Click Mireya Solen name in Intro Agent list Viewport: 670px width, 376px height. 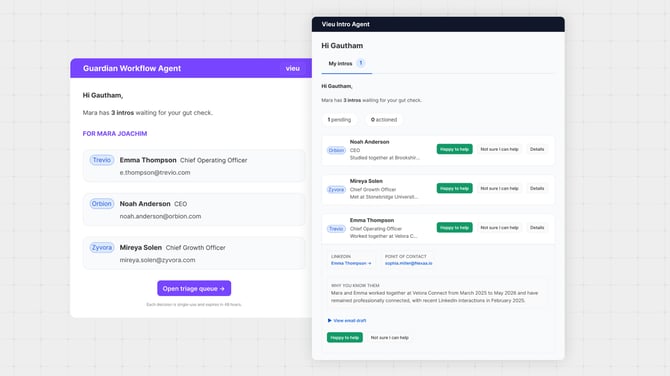366,181
